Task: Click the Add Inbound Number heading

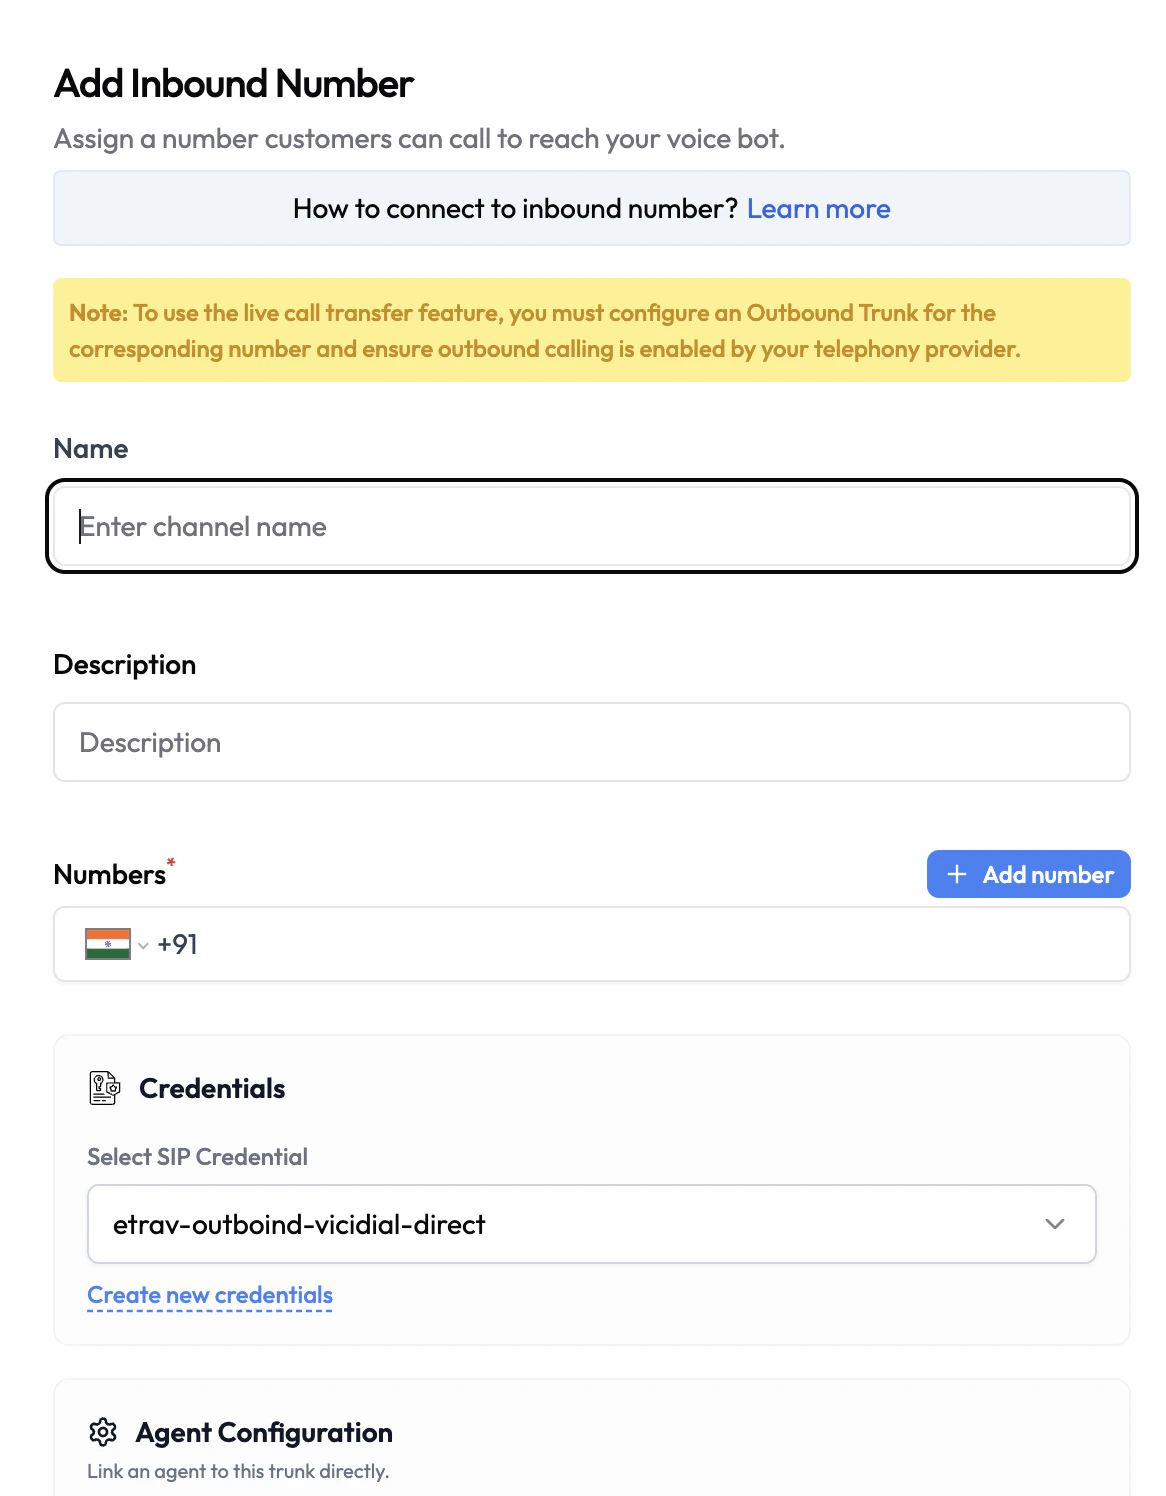Action: click(x=234, y=84)
